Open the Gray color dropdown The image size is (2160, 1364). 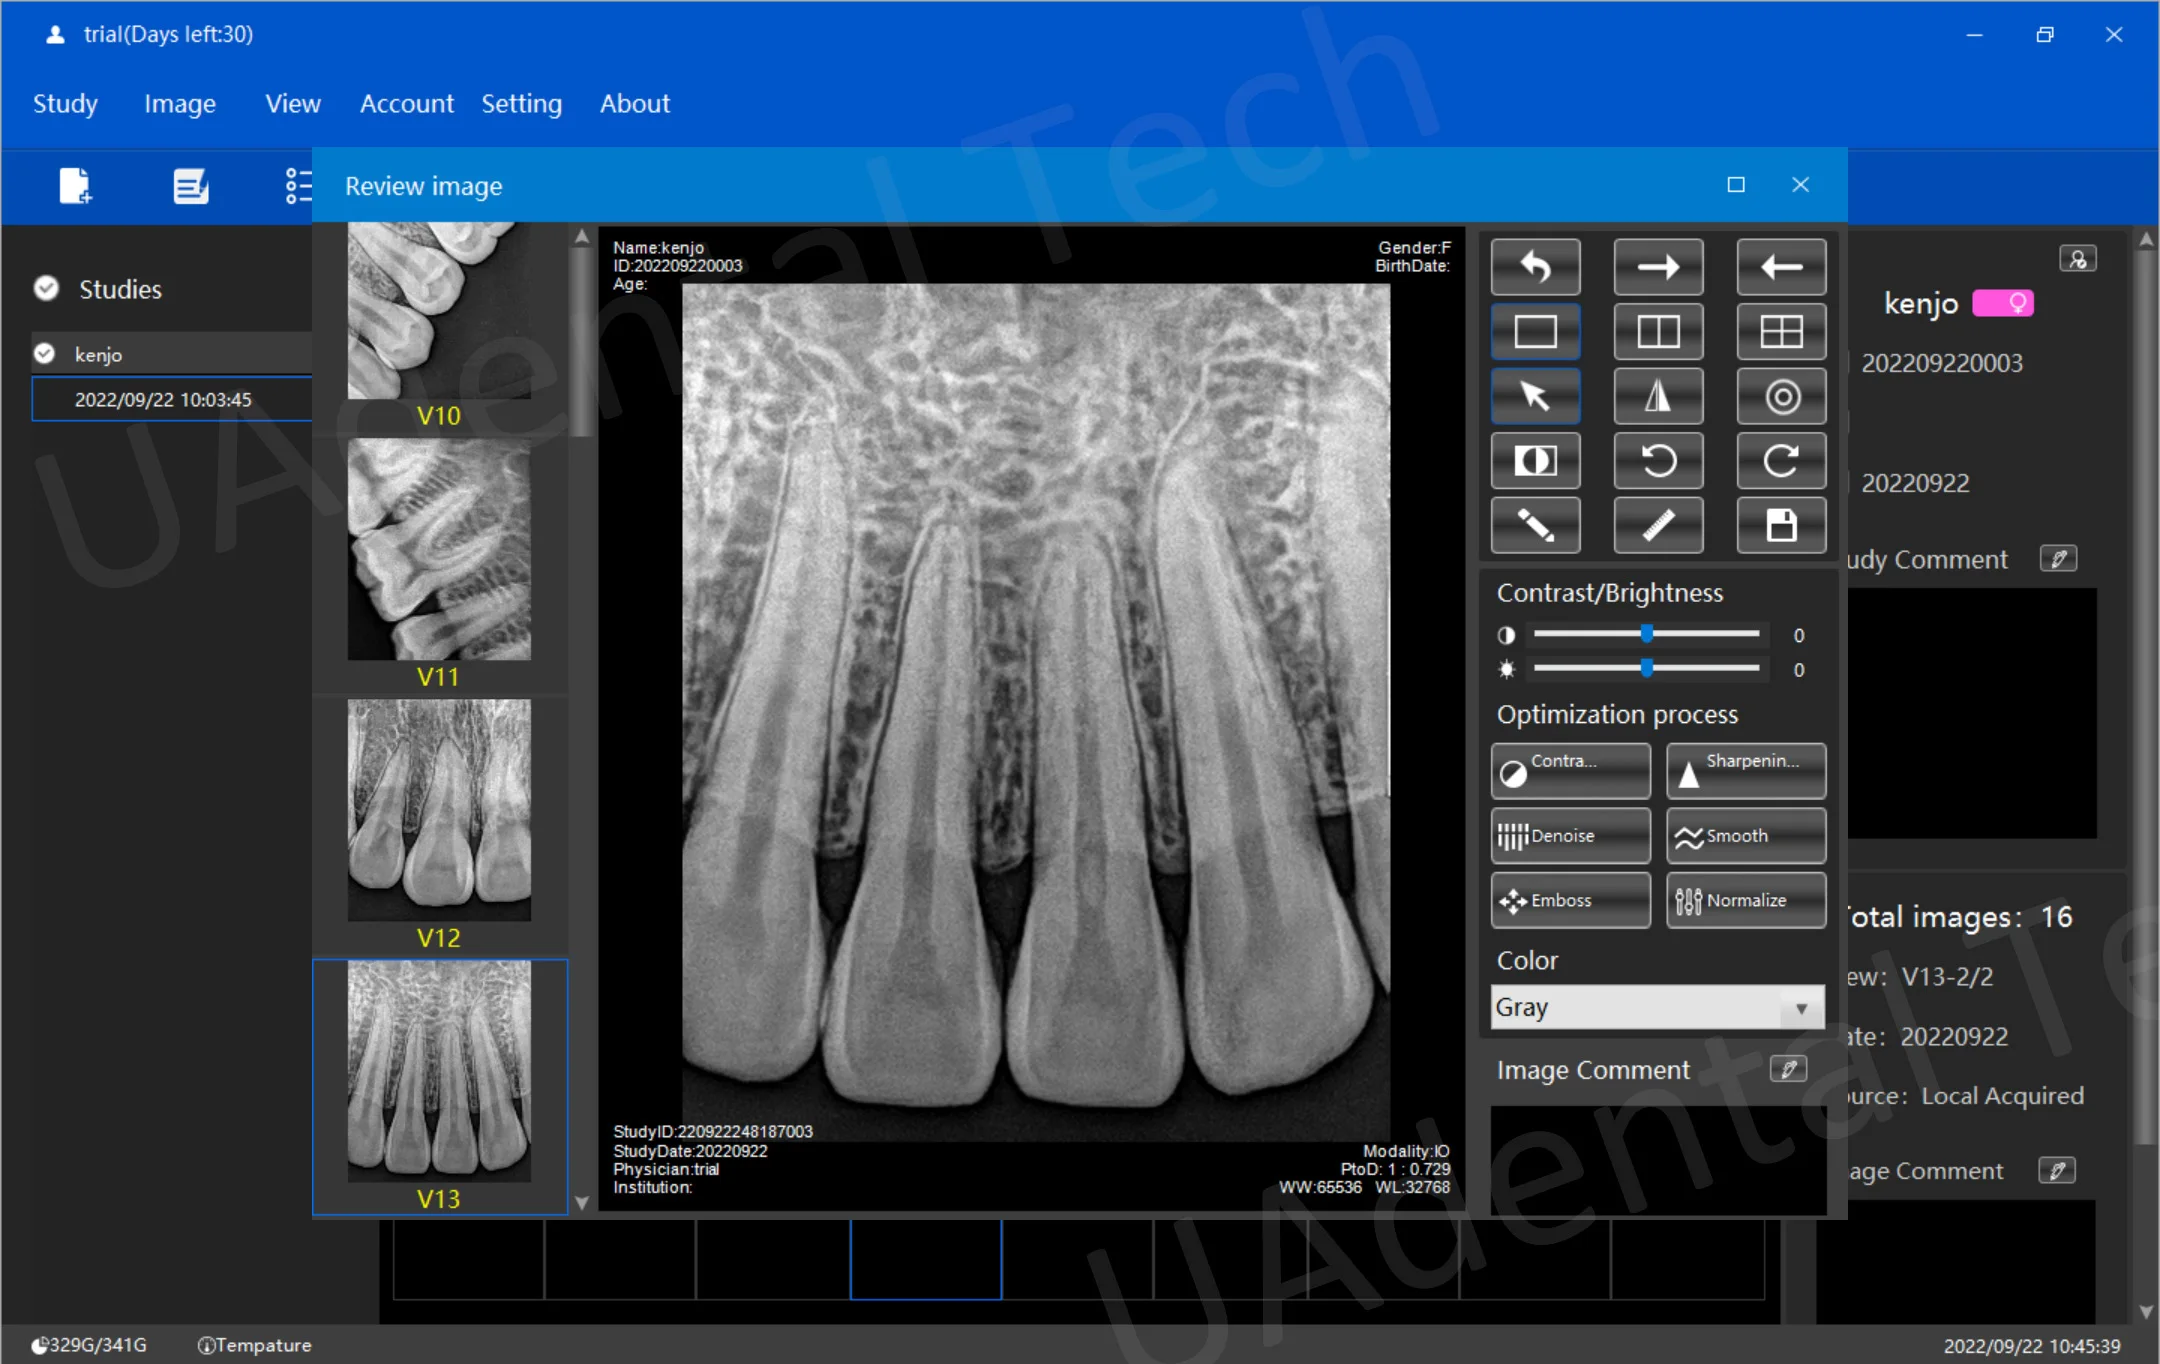1656,1007
